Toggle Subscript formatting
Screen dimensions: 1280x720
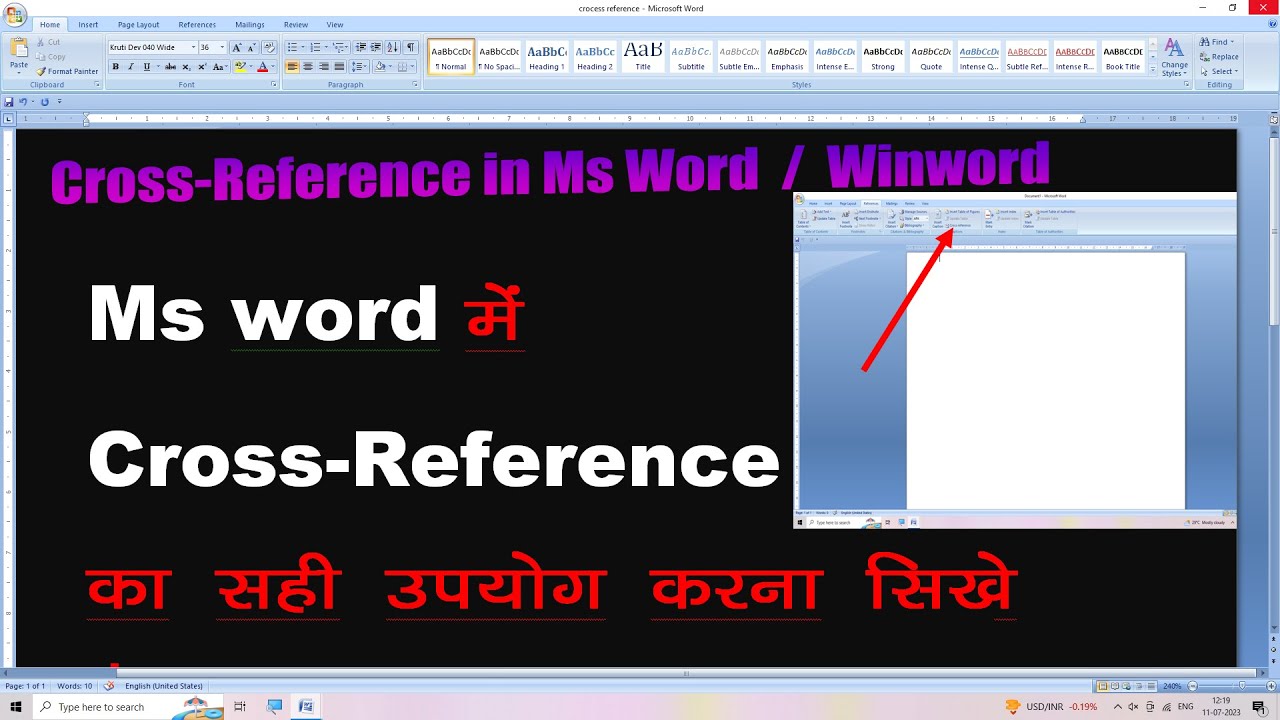pyautogui.click(x=186, y=67)
